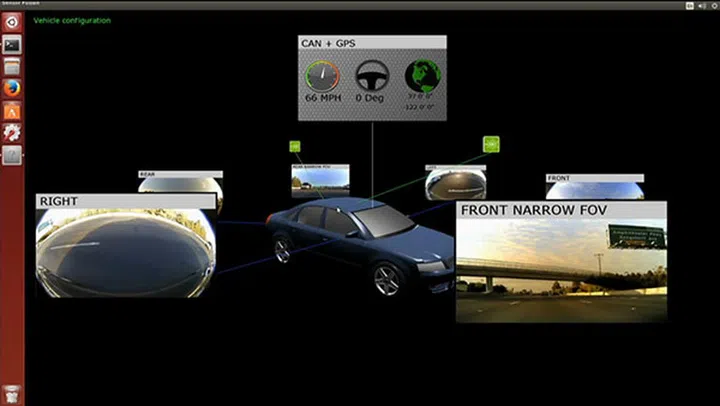Open the Terminal from the dock

13,44
